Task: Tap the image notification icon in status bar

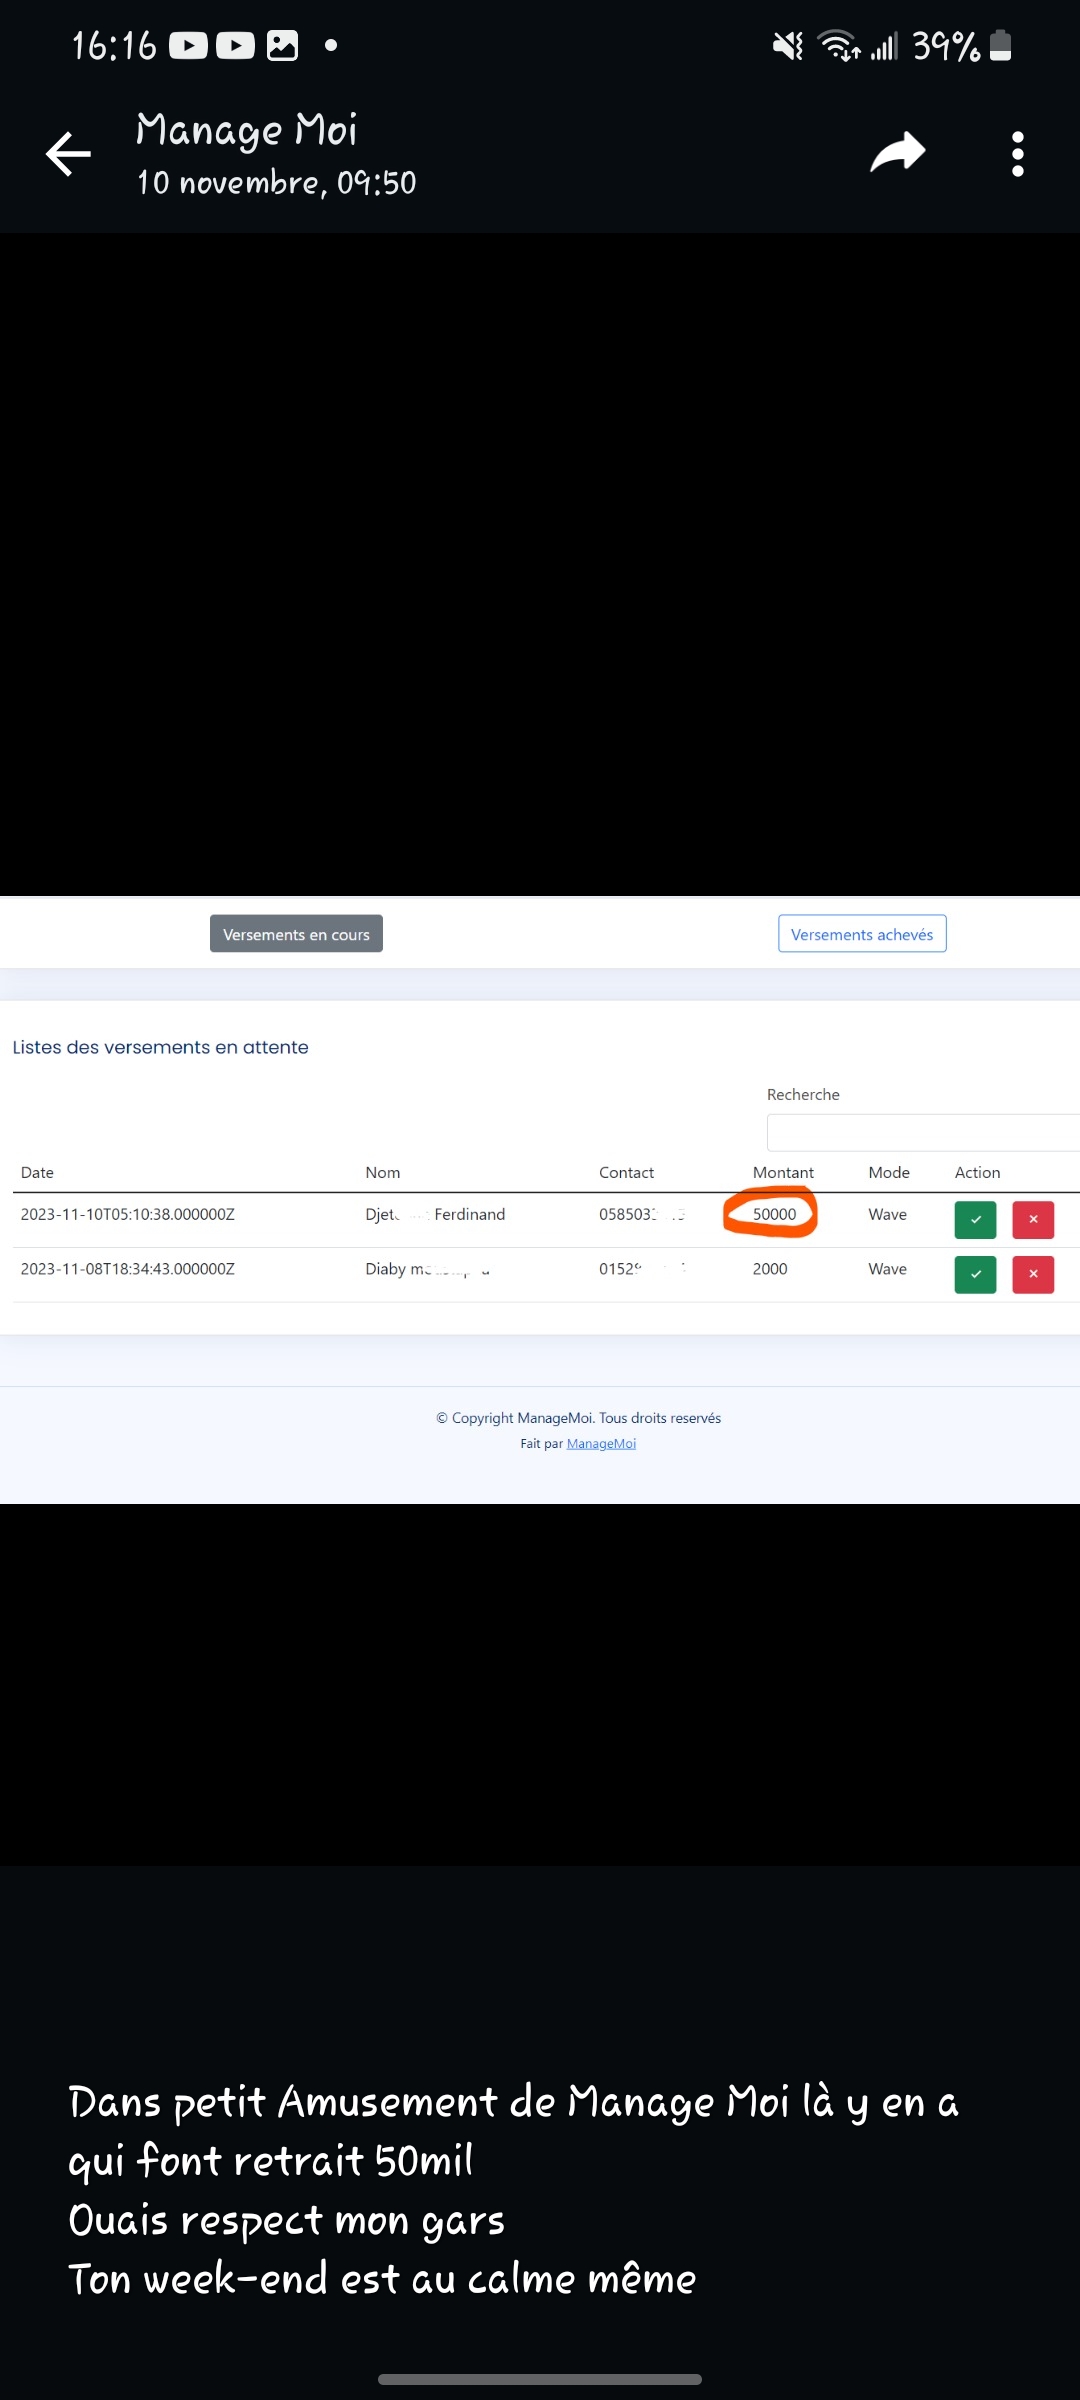Action: click(282, 46)
